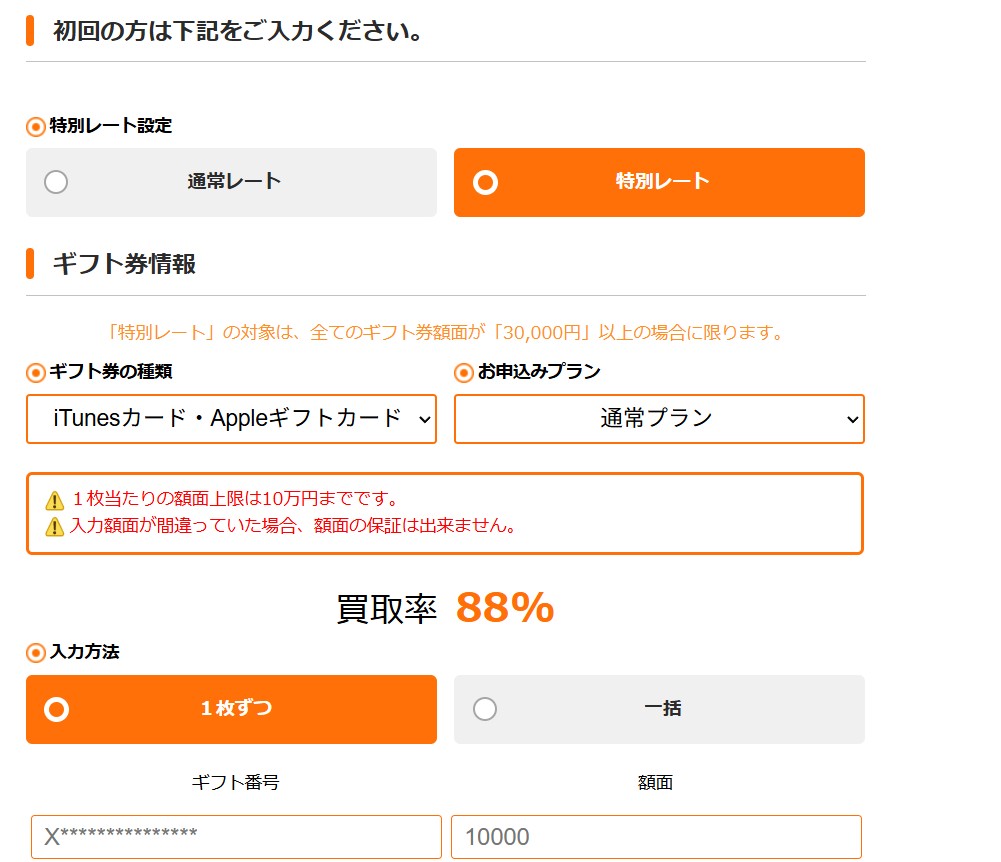Select the 通常レート radio option
The image size is (1001, 862).
coord(231,183)
